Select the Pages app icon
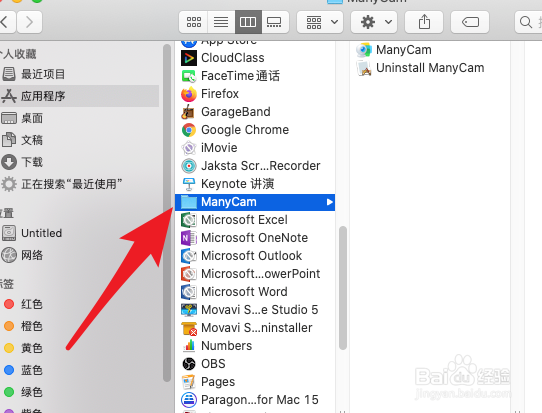The height and width of the screenshot is (413, 542). pos(189,382)
